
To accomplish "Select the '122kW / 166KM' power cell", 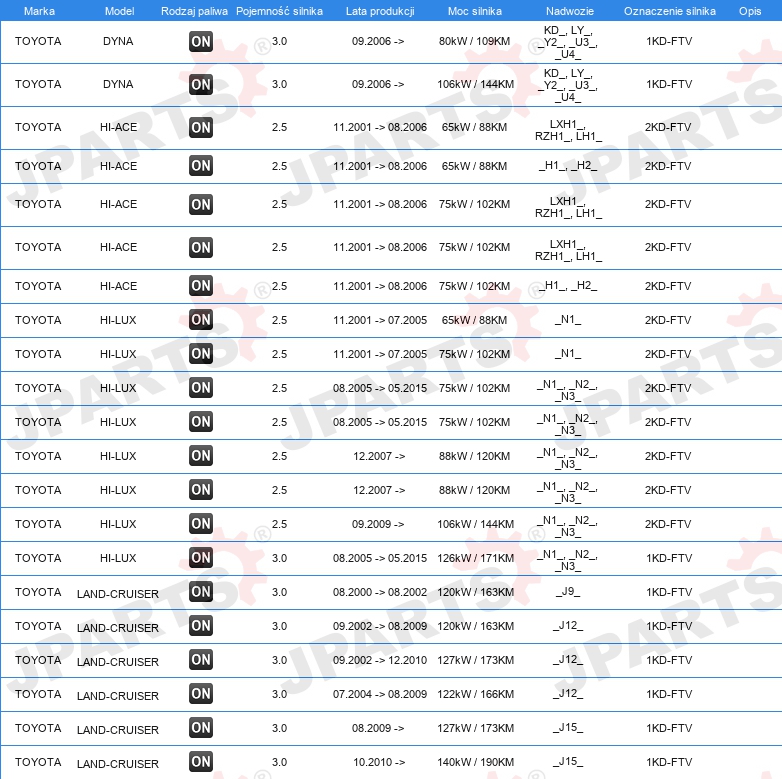I will pyautogui.click(x=475, y=694).
